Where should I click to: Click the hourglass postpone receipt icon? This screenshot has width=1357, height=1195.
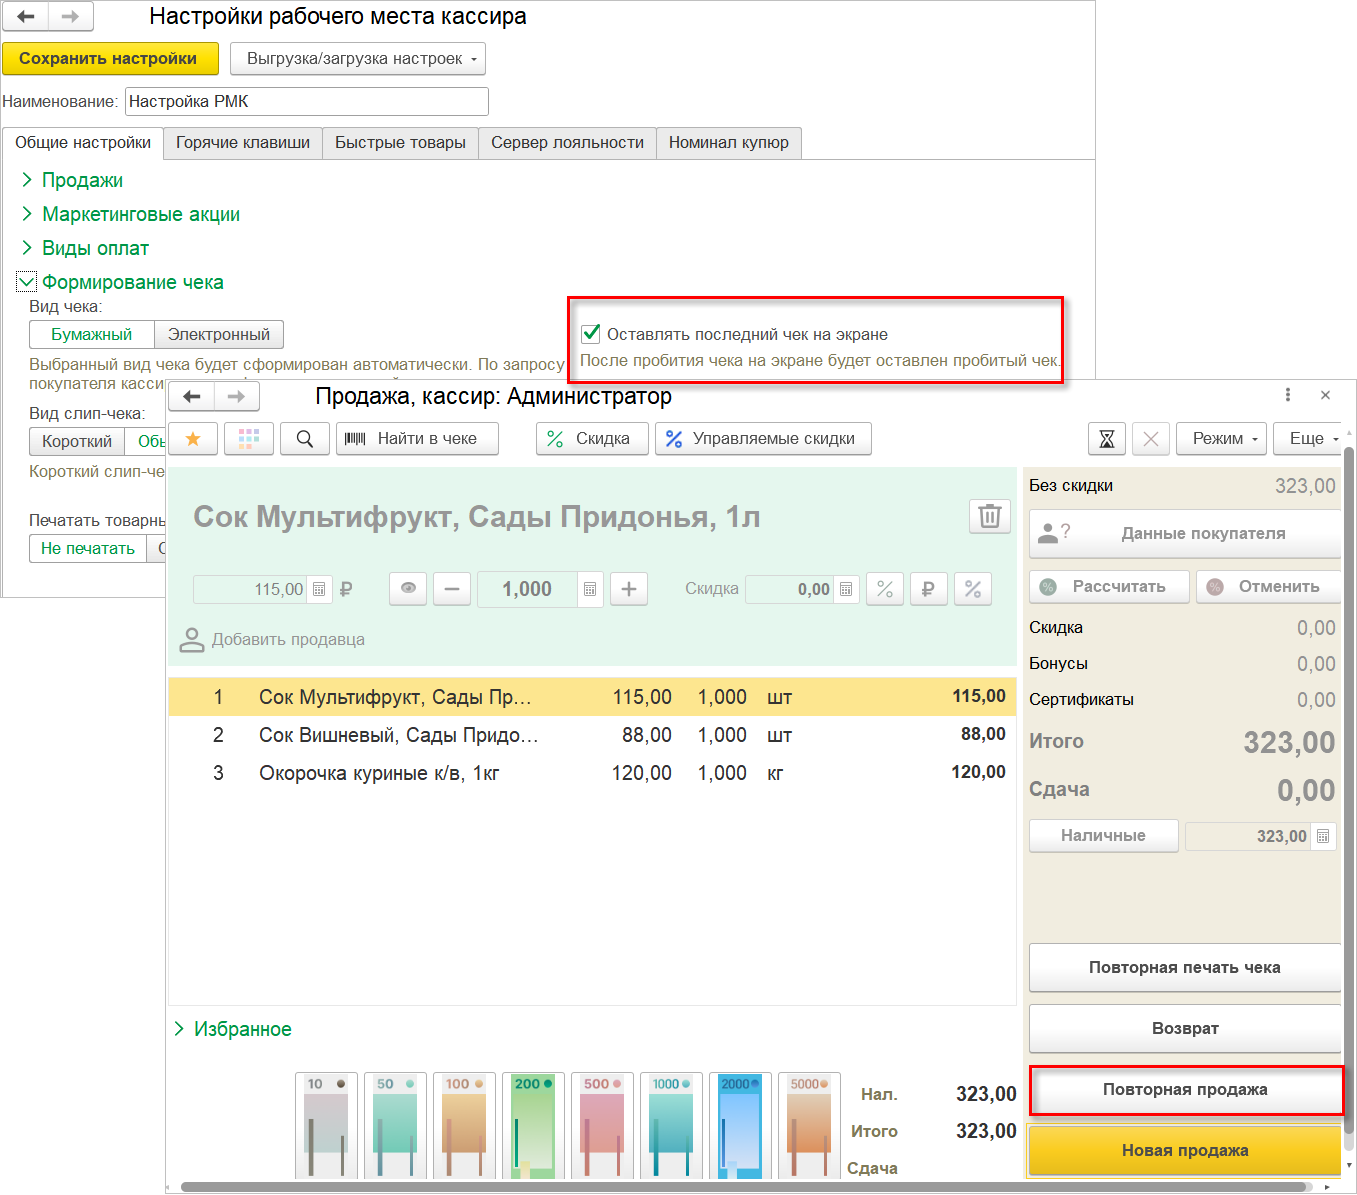1106,439
